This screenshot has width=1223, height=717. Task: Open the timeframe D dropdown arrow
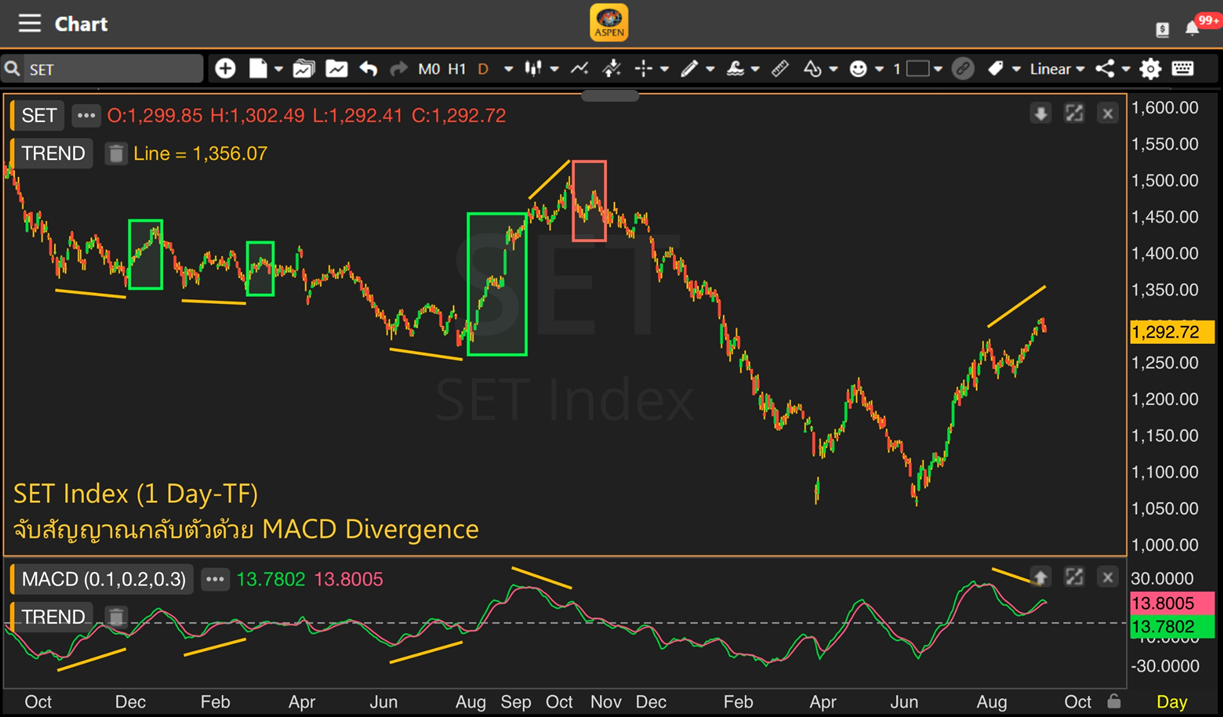[x=508, y=69]
